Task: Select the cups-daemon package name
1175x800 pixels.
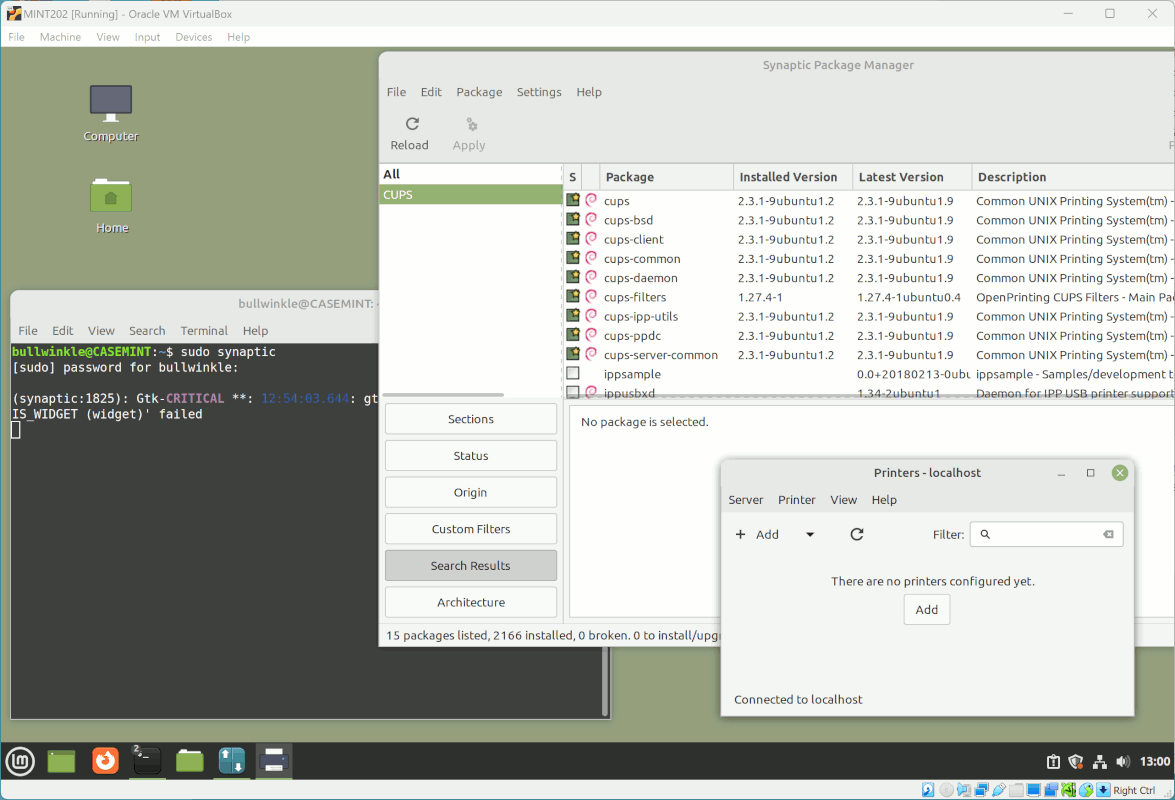Action: point(641,278)
